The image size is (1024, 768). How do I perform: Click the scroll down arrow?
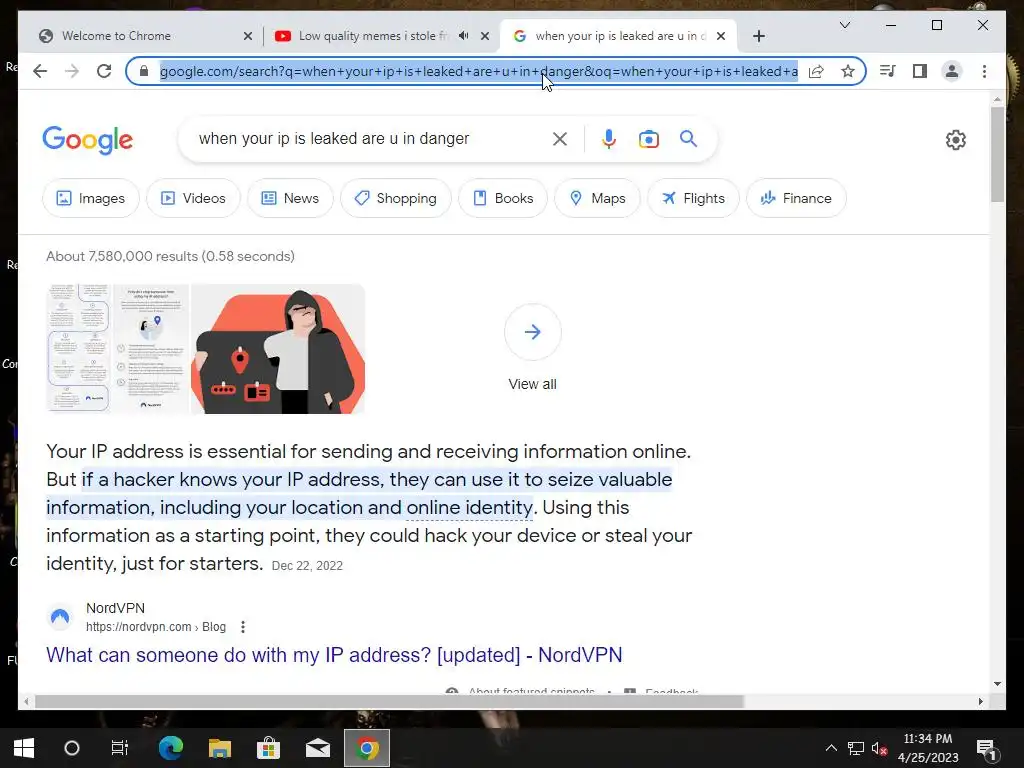(997, 684)
